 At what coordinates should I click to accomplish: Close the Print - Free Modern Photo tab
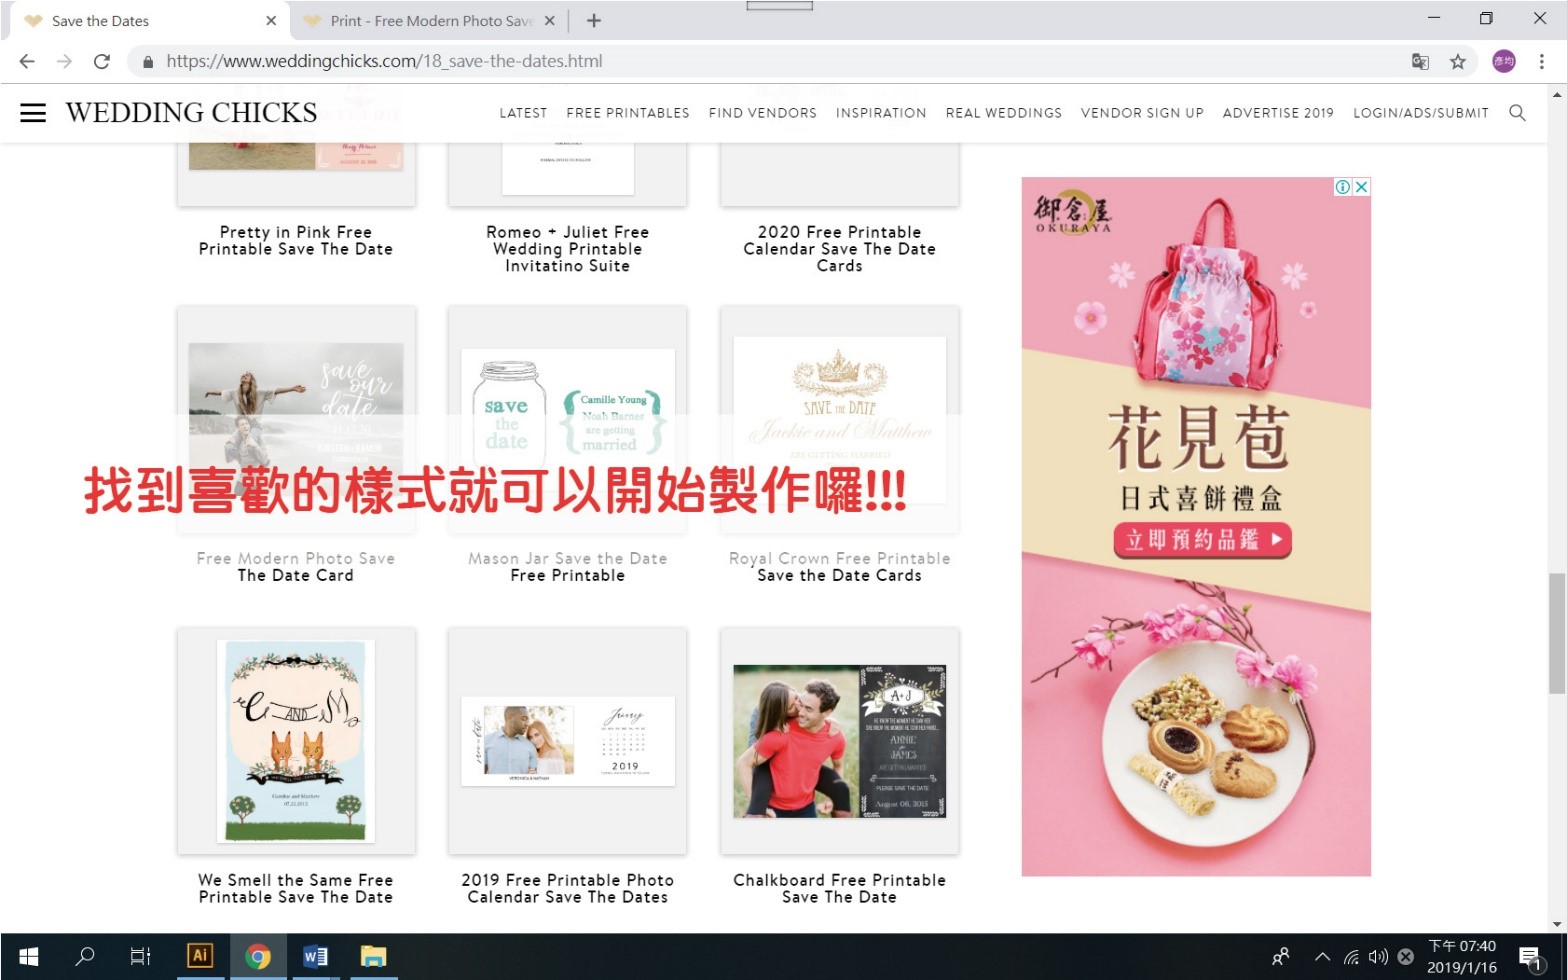pos(549,20)
